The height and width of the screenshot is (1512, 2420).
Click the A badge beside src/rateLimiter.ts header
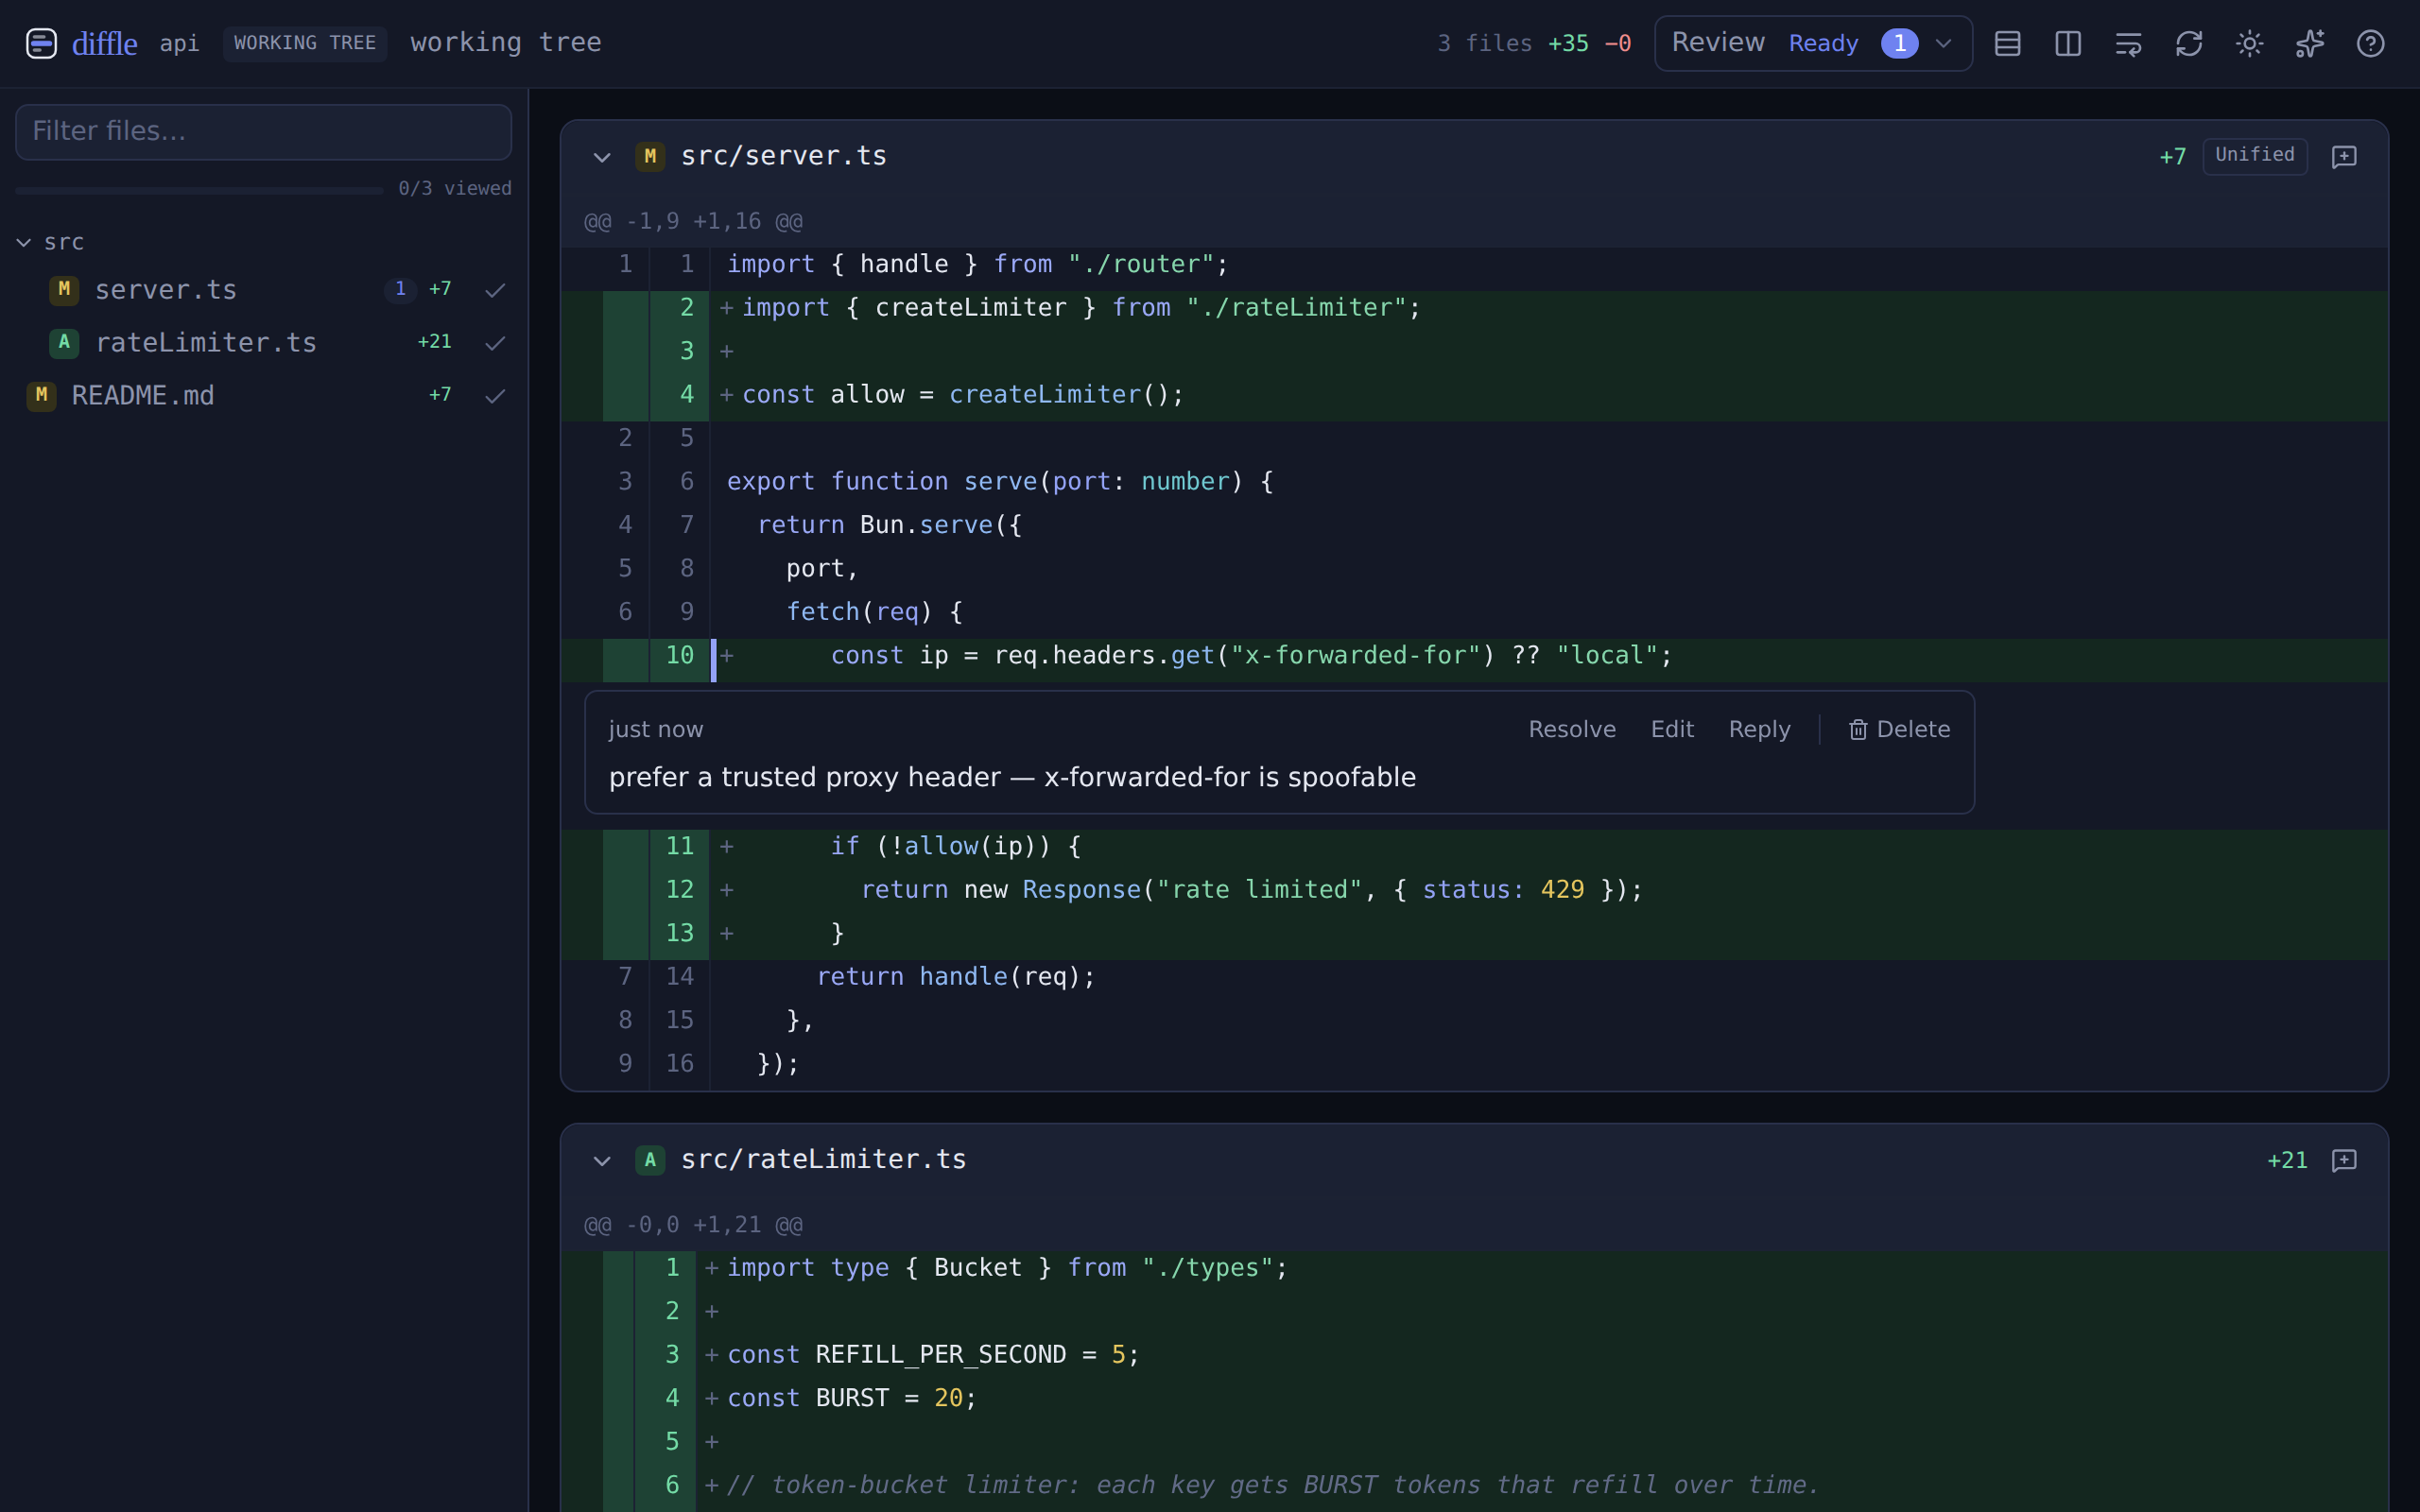pyautogui.click(x=650, y=1160)
